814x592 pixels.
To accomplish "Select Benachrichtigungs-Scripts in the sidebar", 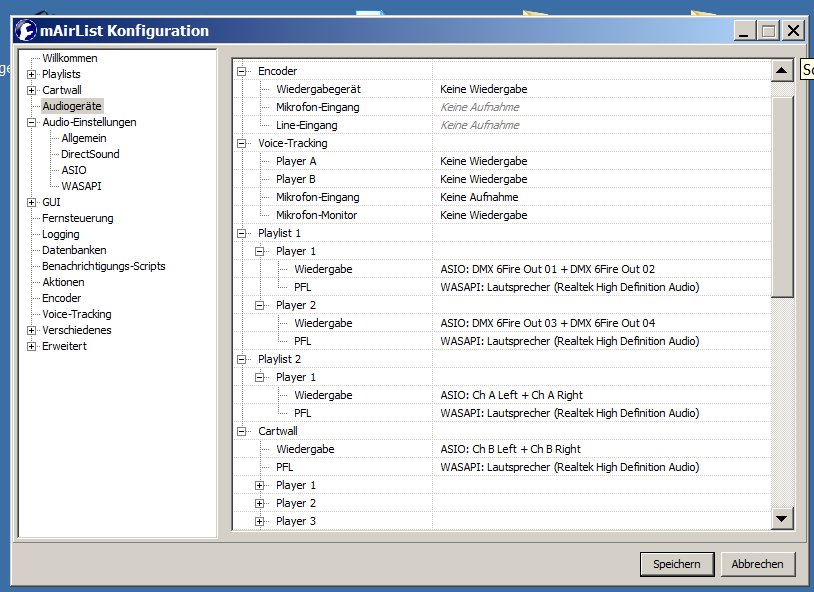I will point(104,266).
